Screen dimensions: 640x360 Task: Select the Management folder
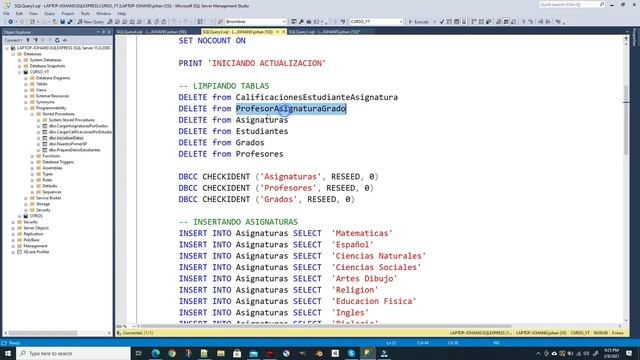click(35, 246)
